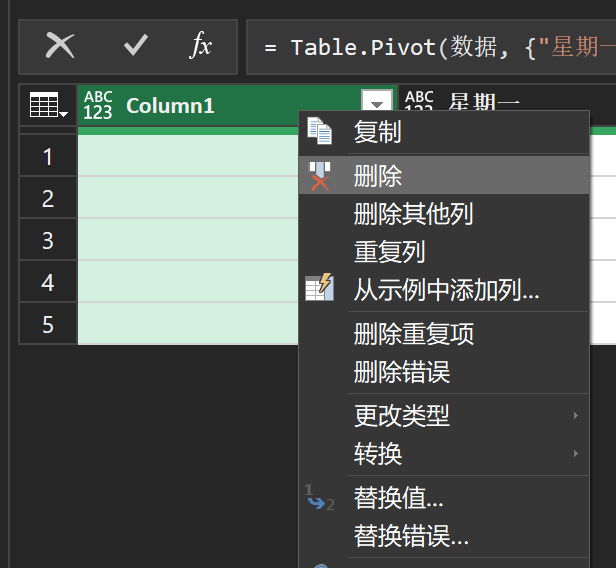Select row number 3 header

(x=48, y=240)
